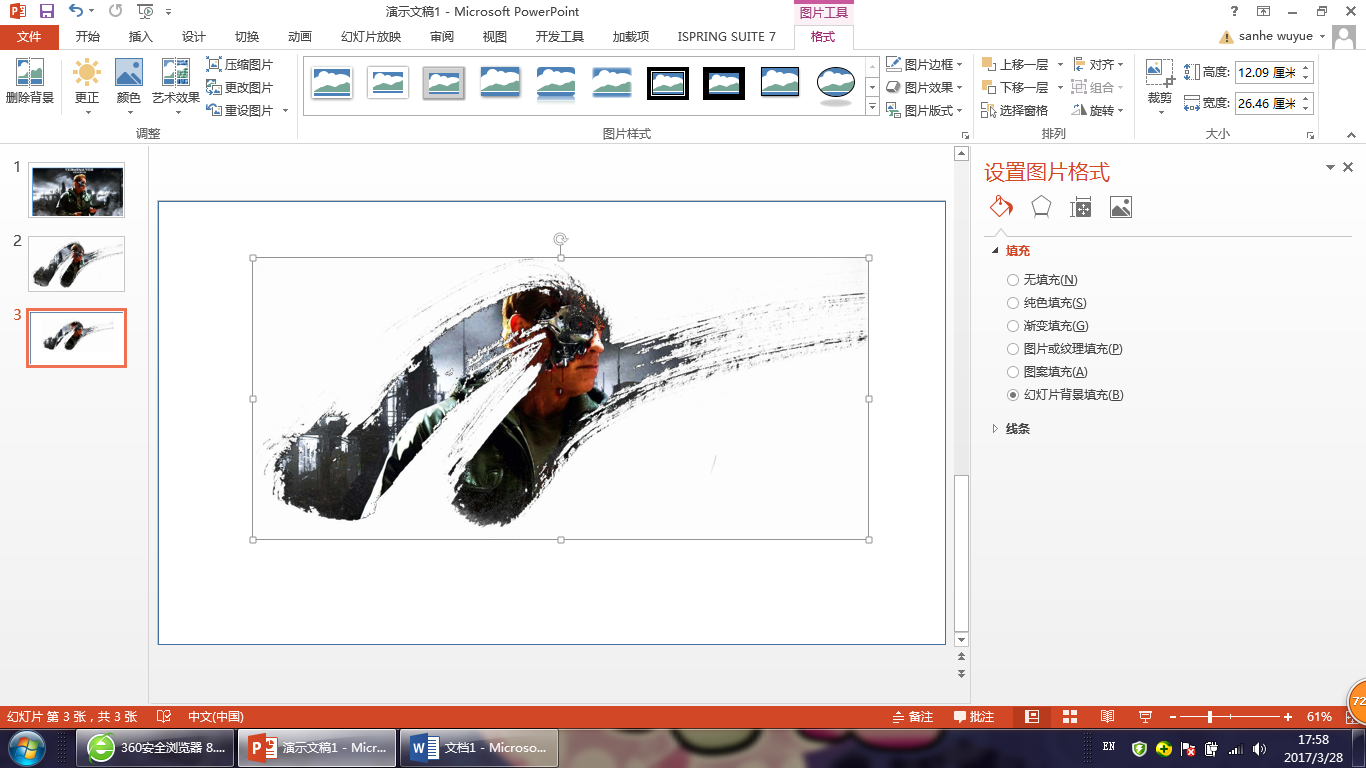Select the Picture pane icon
1366x768 pixels.
[1121, 207]
